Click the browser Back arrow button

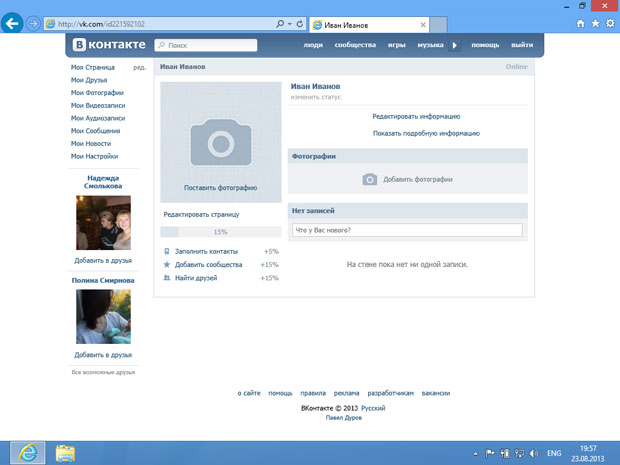click(12, 24)
